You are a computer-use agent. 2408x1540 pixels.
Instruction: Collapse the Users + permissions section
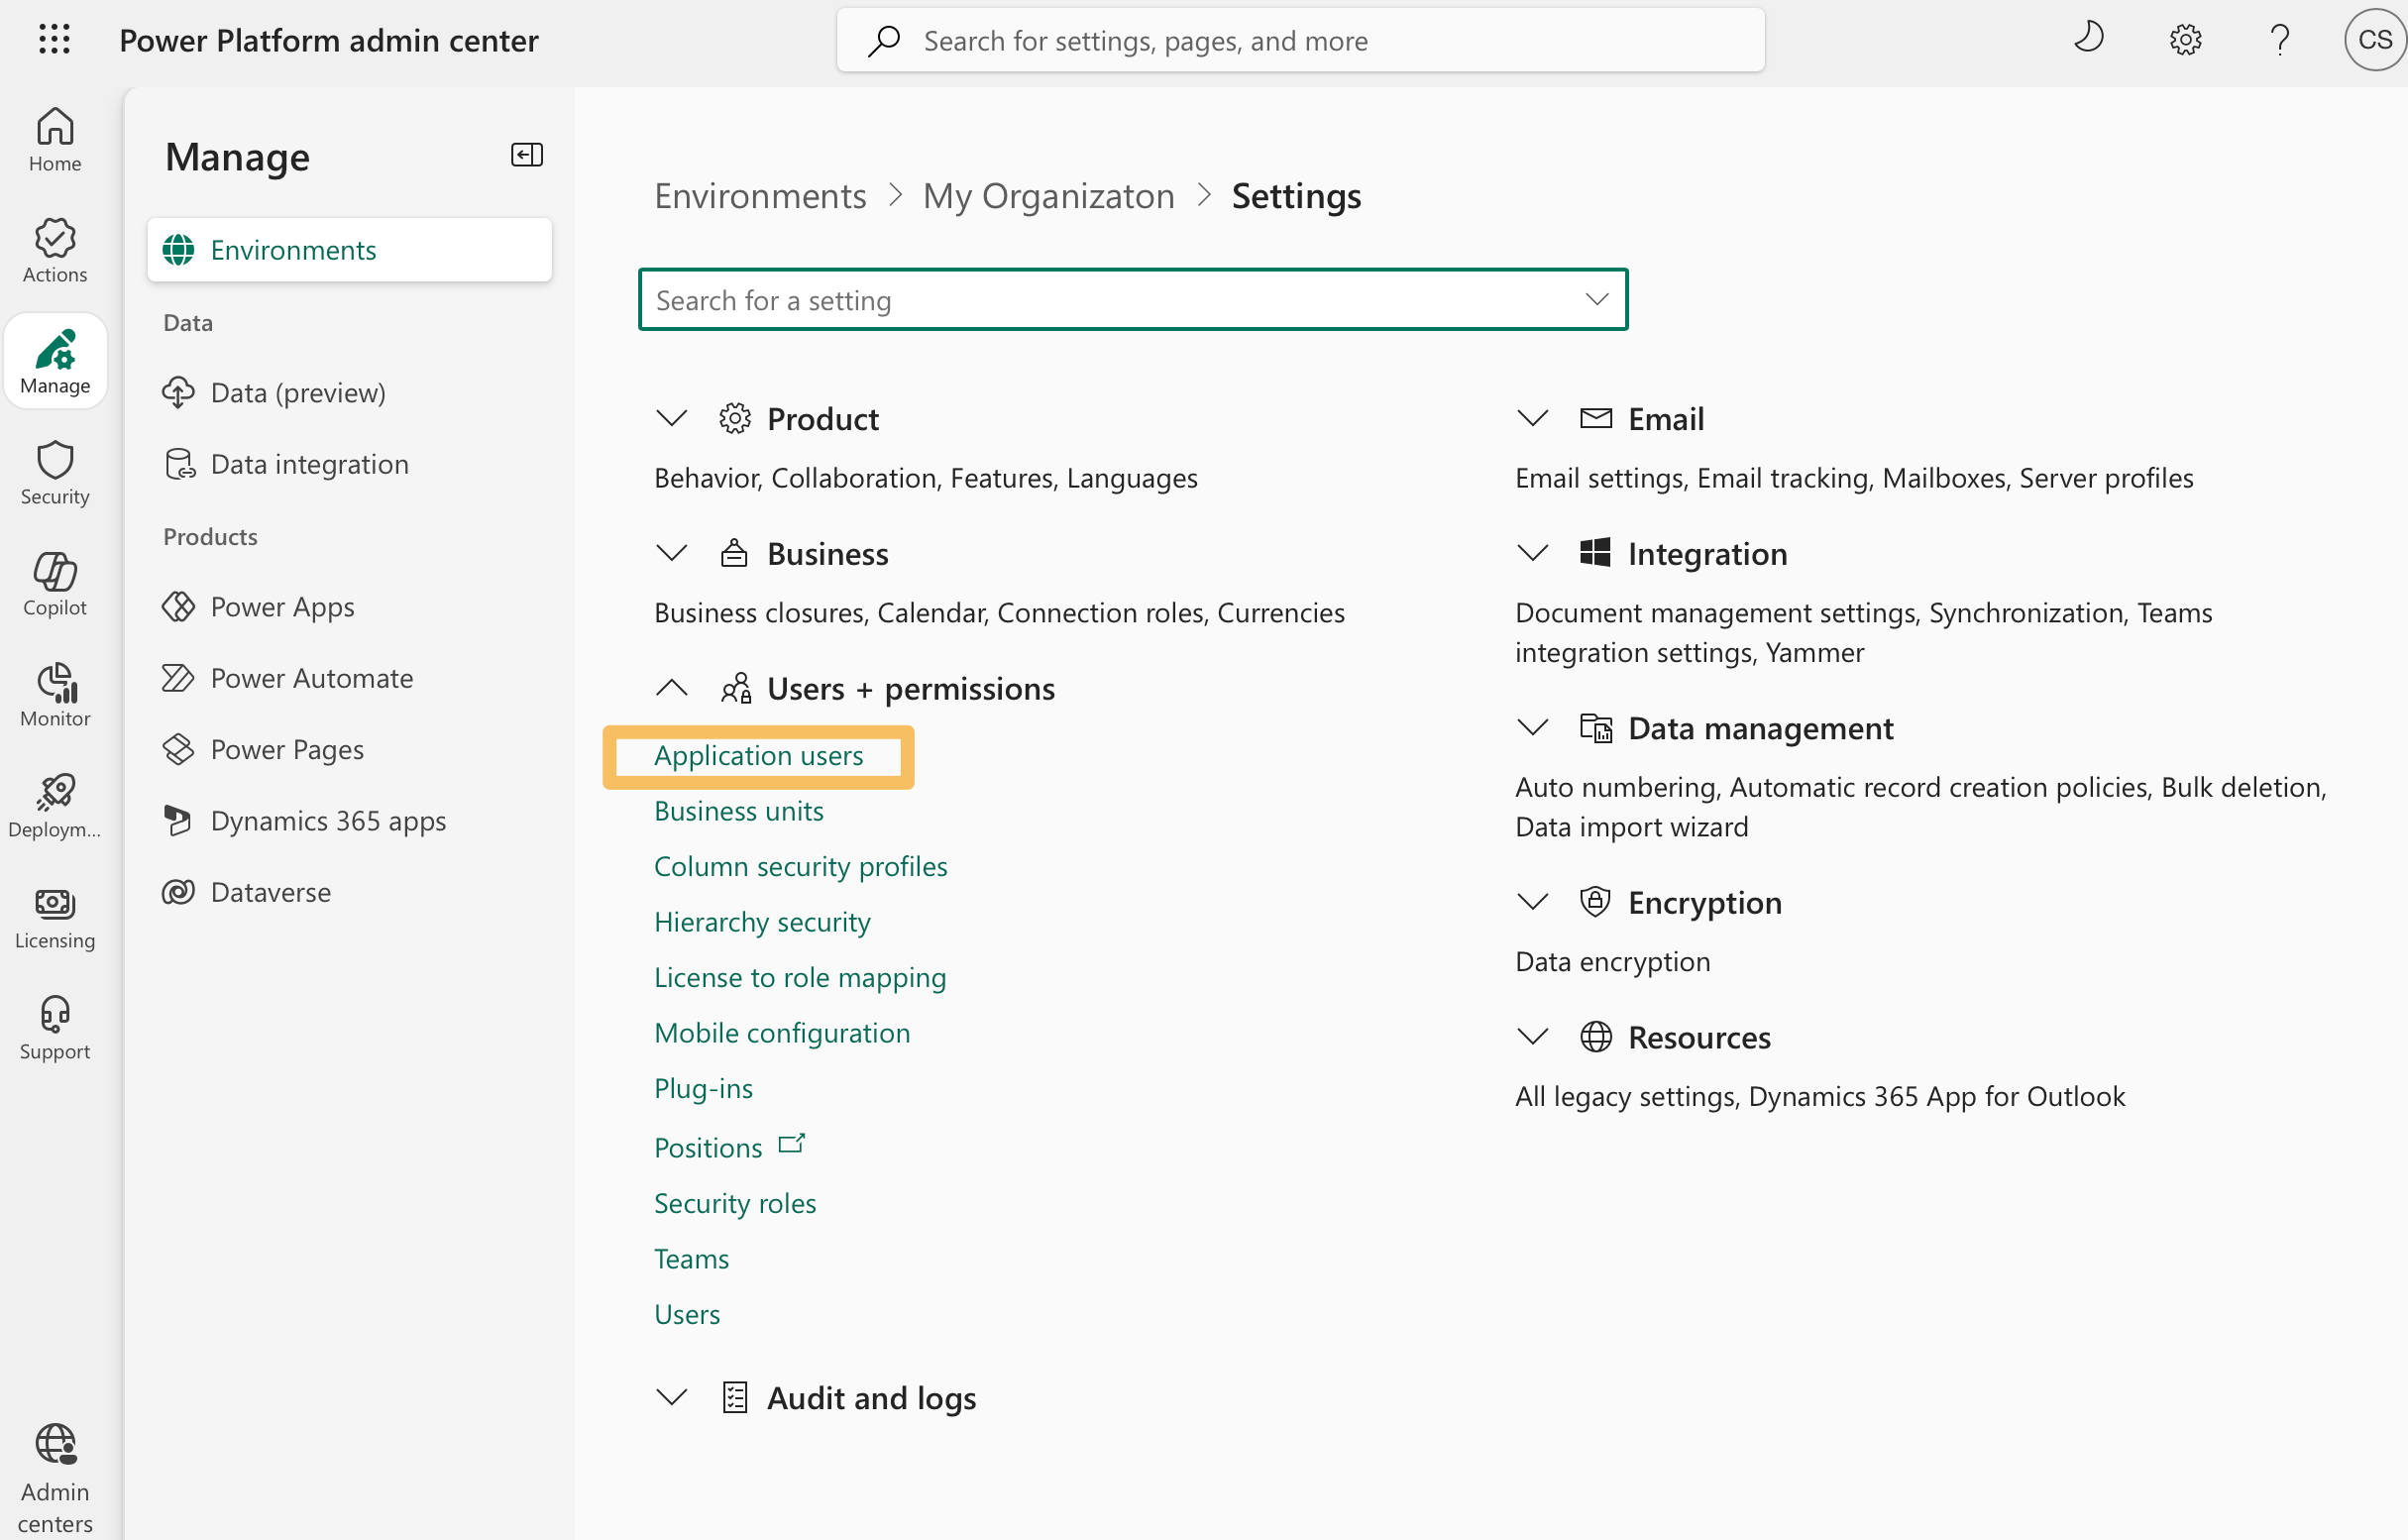(x=671, y=688)
